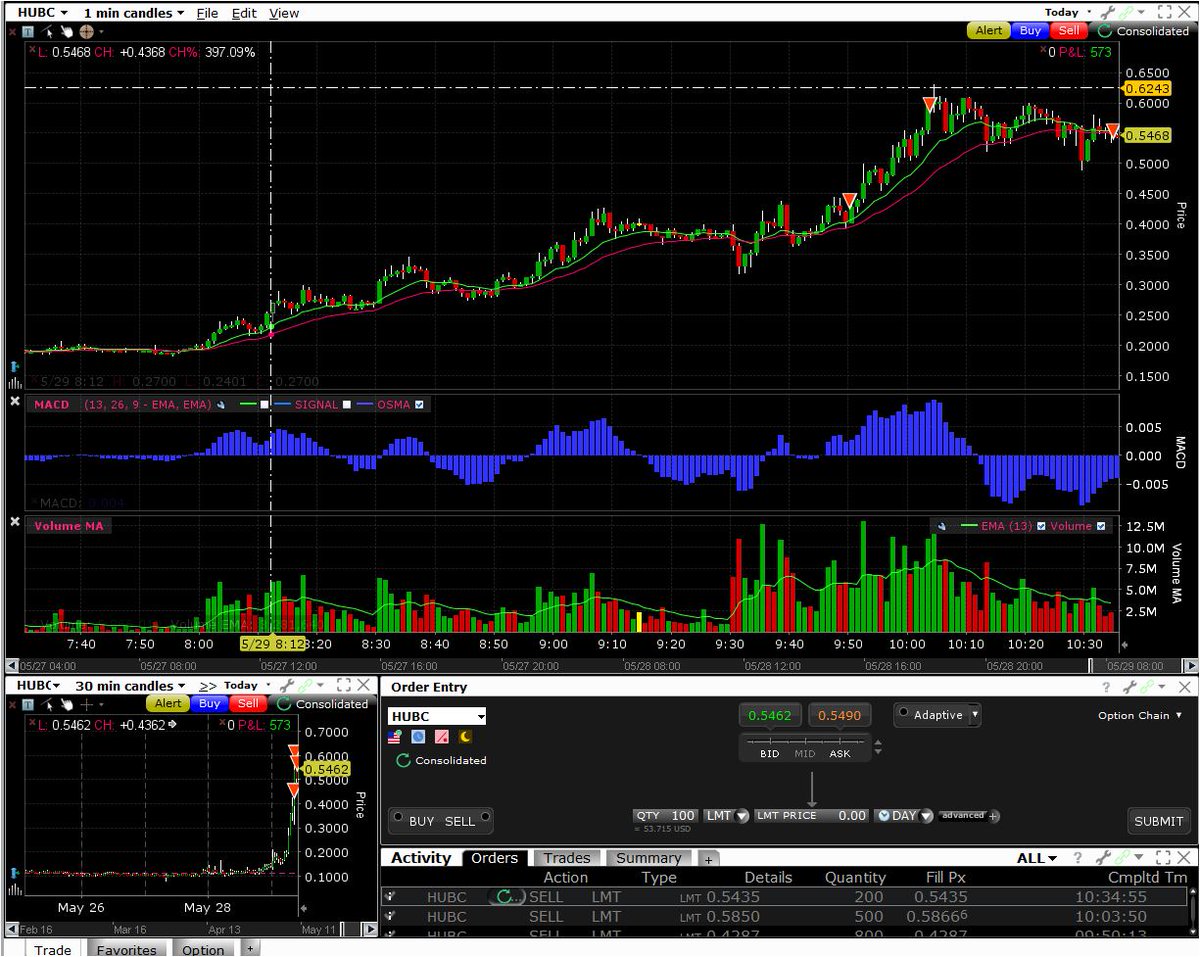This screenshot has width=1200, height=957.
Task: Click the SUBMIT order button
Action: tap(1159, 821)
